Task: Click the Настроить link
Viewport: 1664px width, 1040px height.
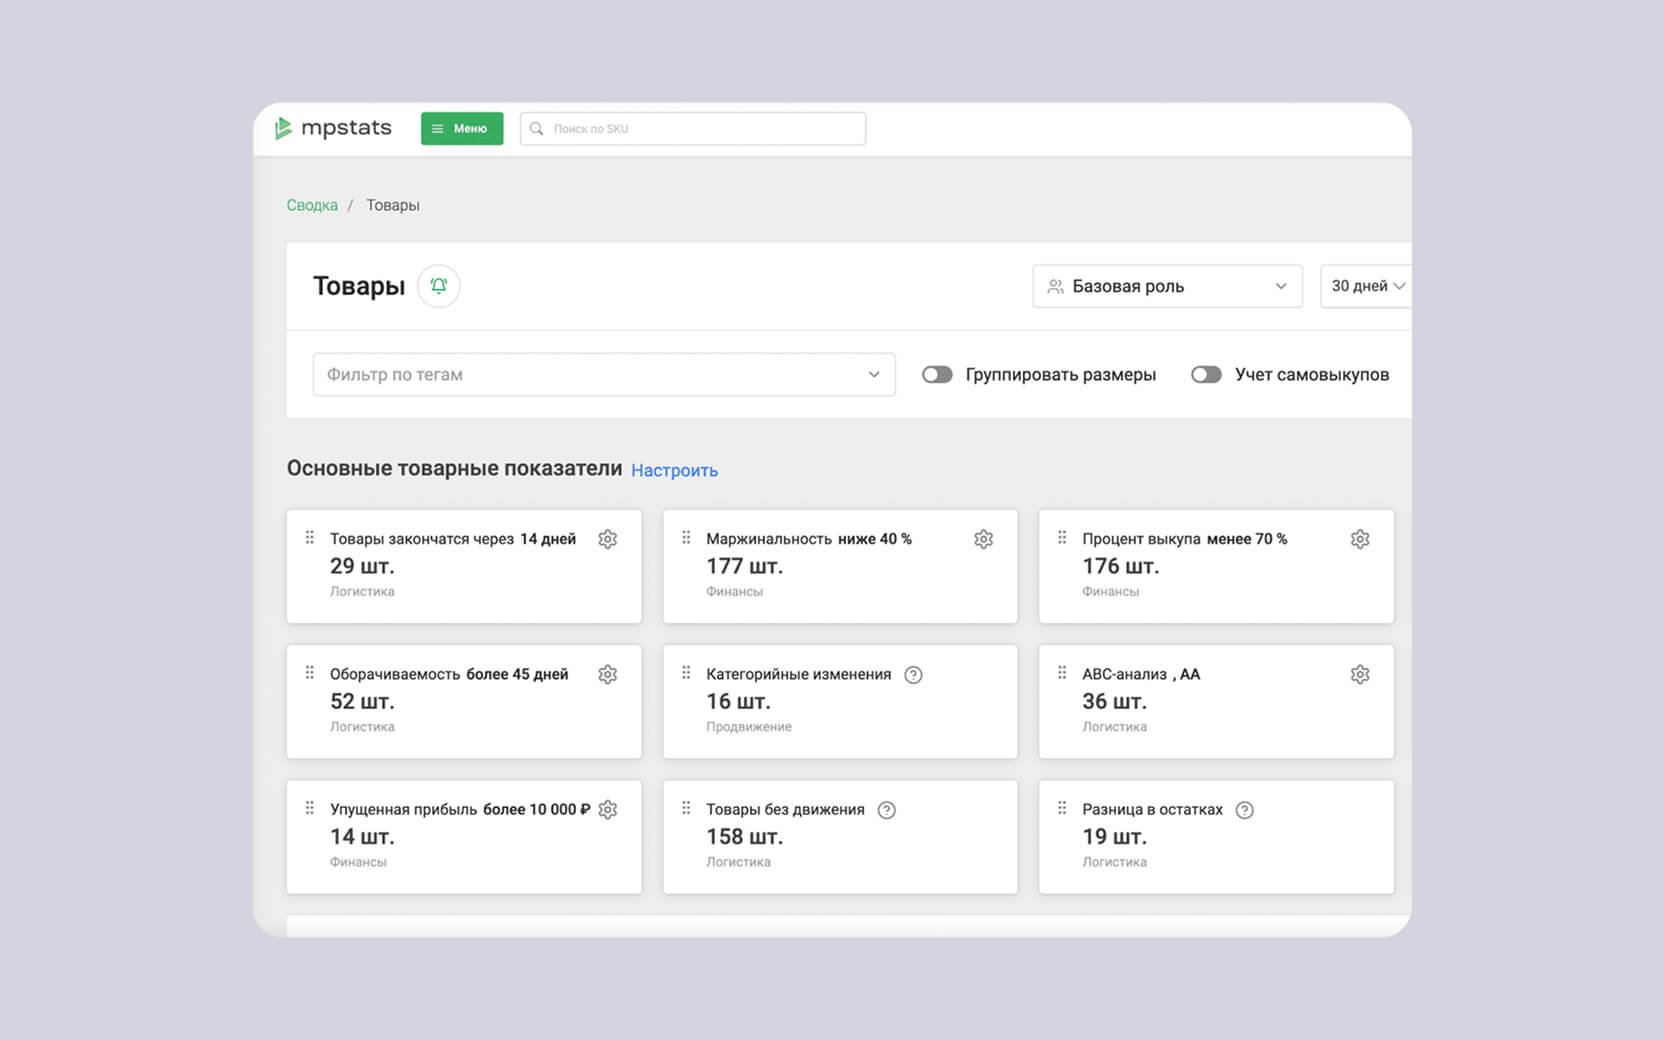Action: coord(674,470)
